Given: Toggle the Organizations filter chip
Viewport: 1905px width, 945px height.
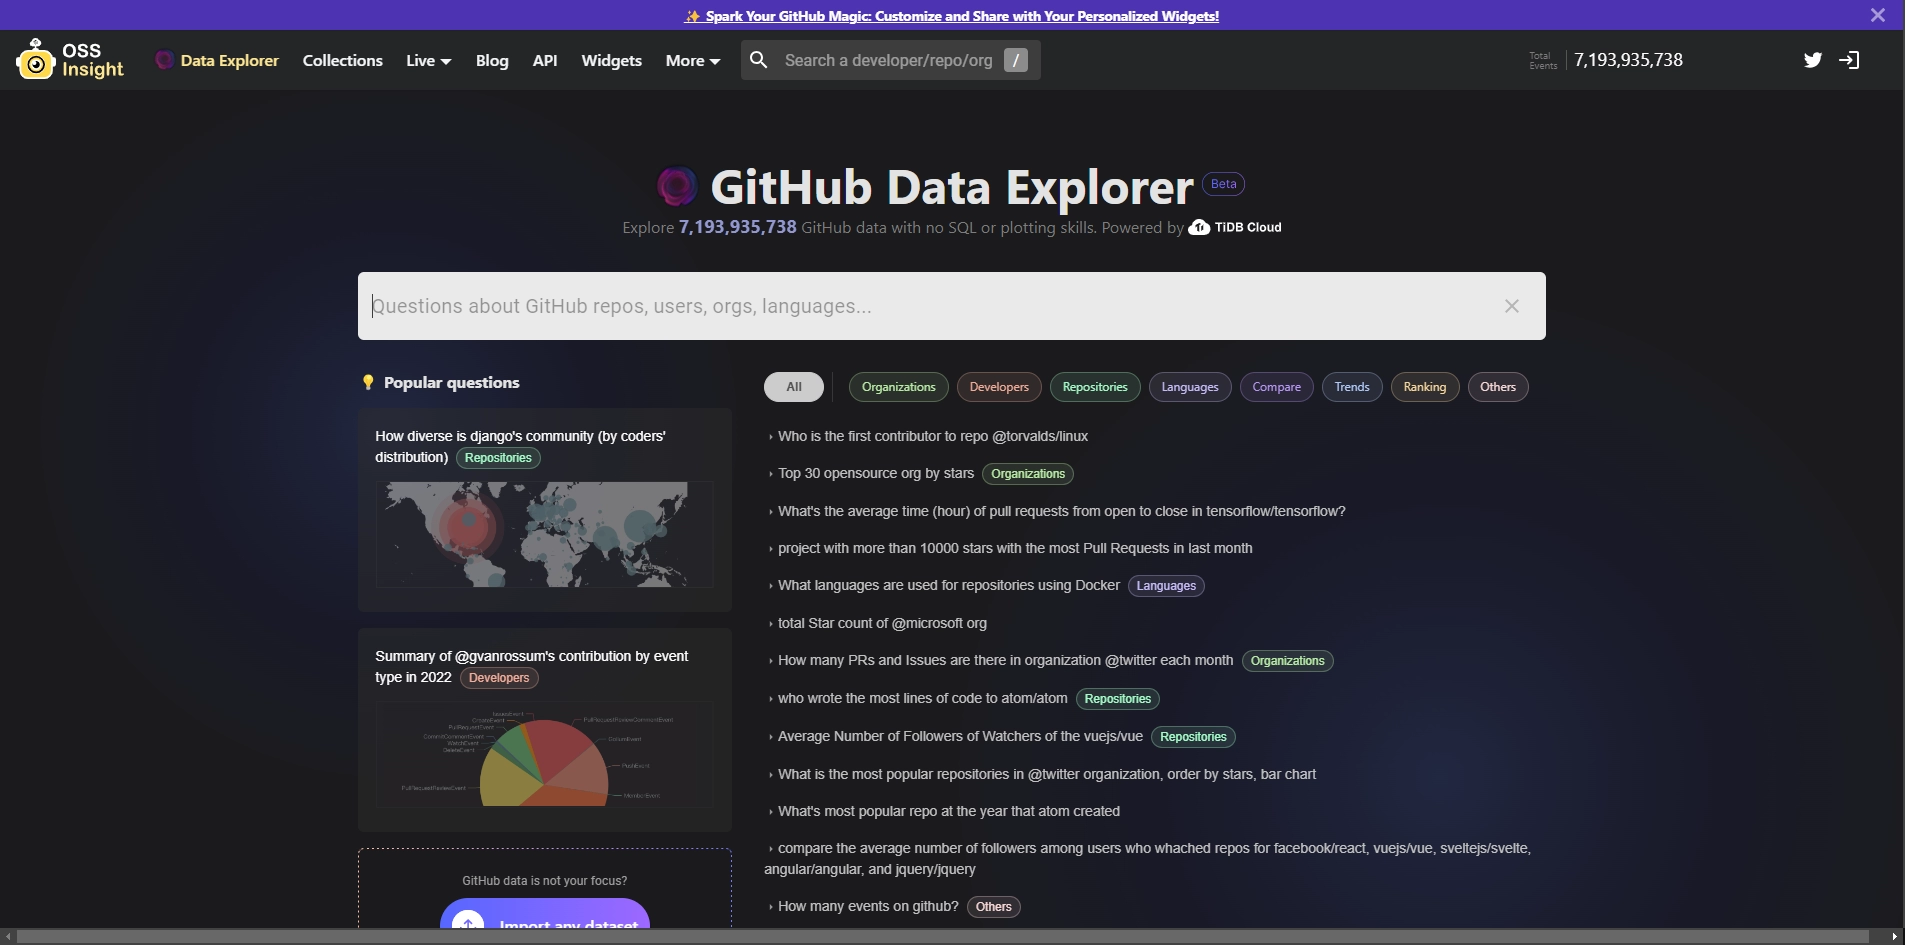Looking at the screenshot, I should pyautogui.click(x=898, y=387).
